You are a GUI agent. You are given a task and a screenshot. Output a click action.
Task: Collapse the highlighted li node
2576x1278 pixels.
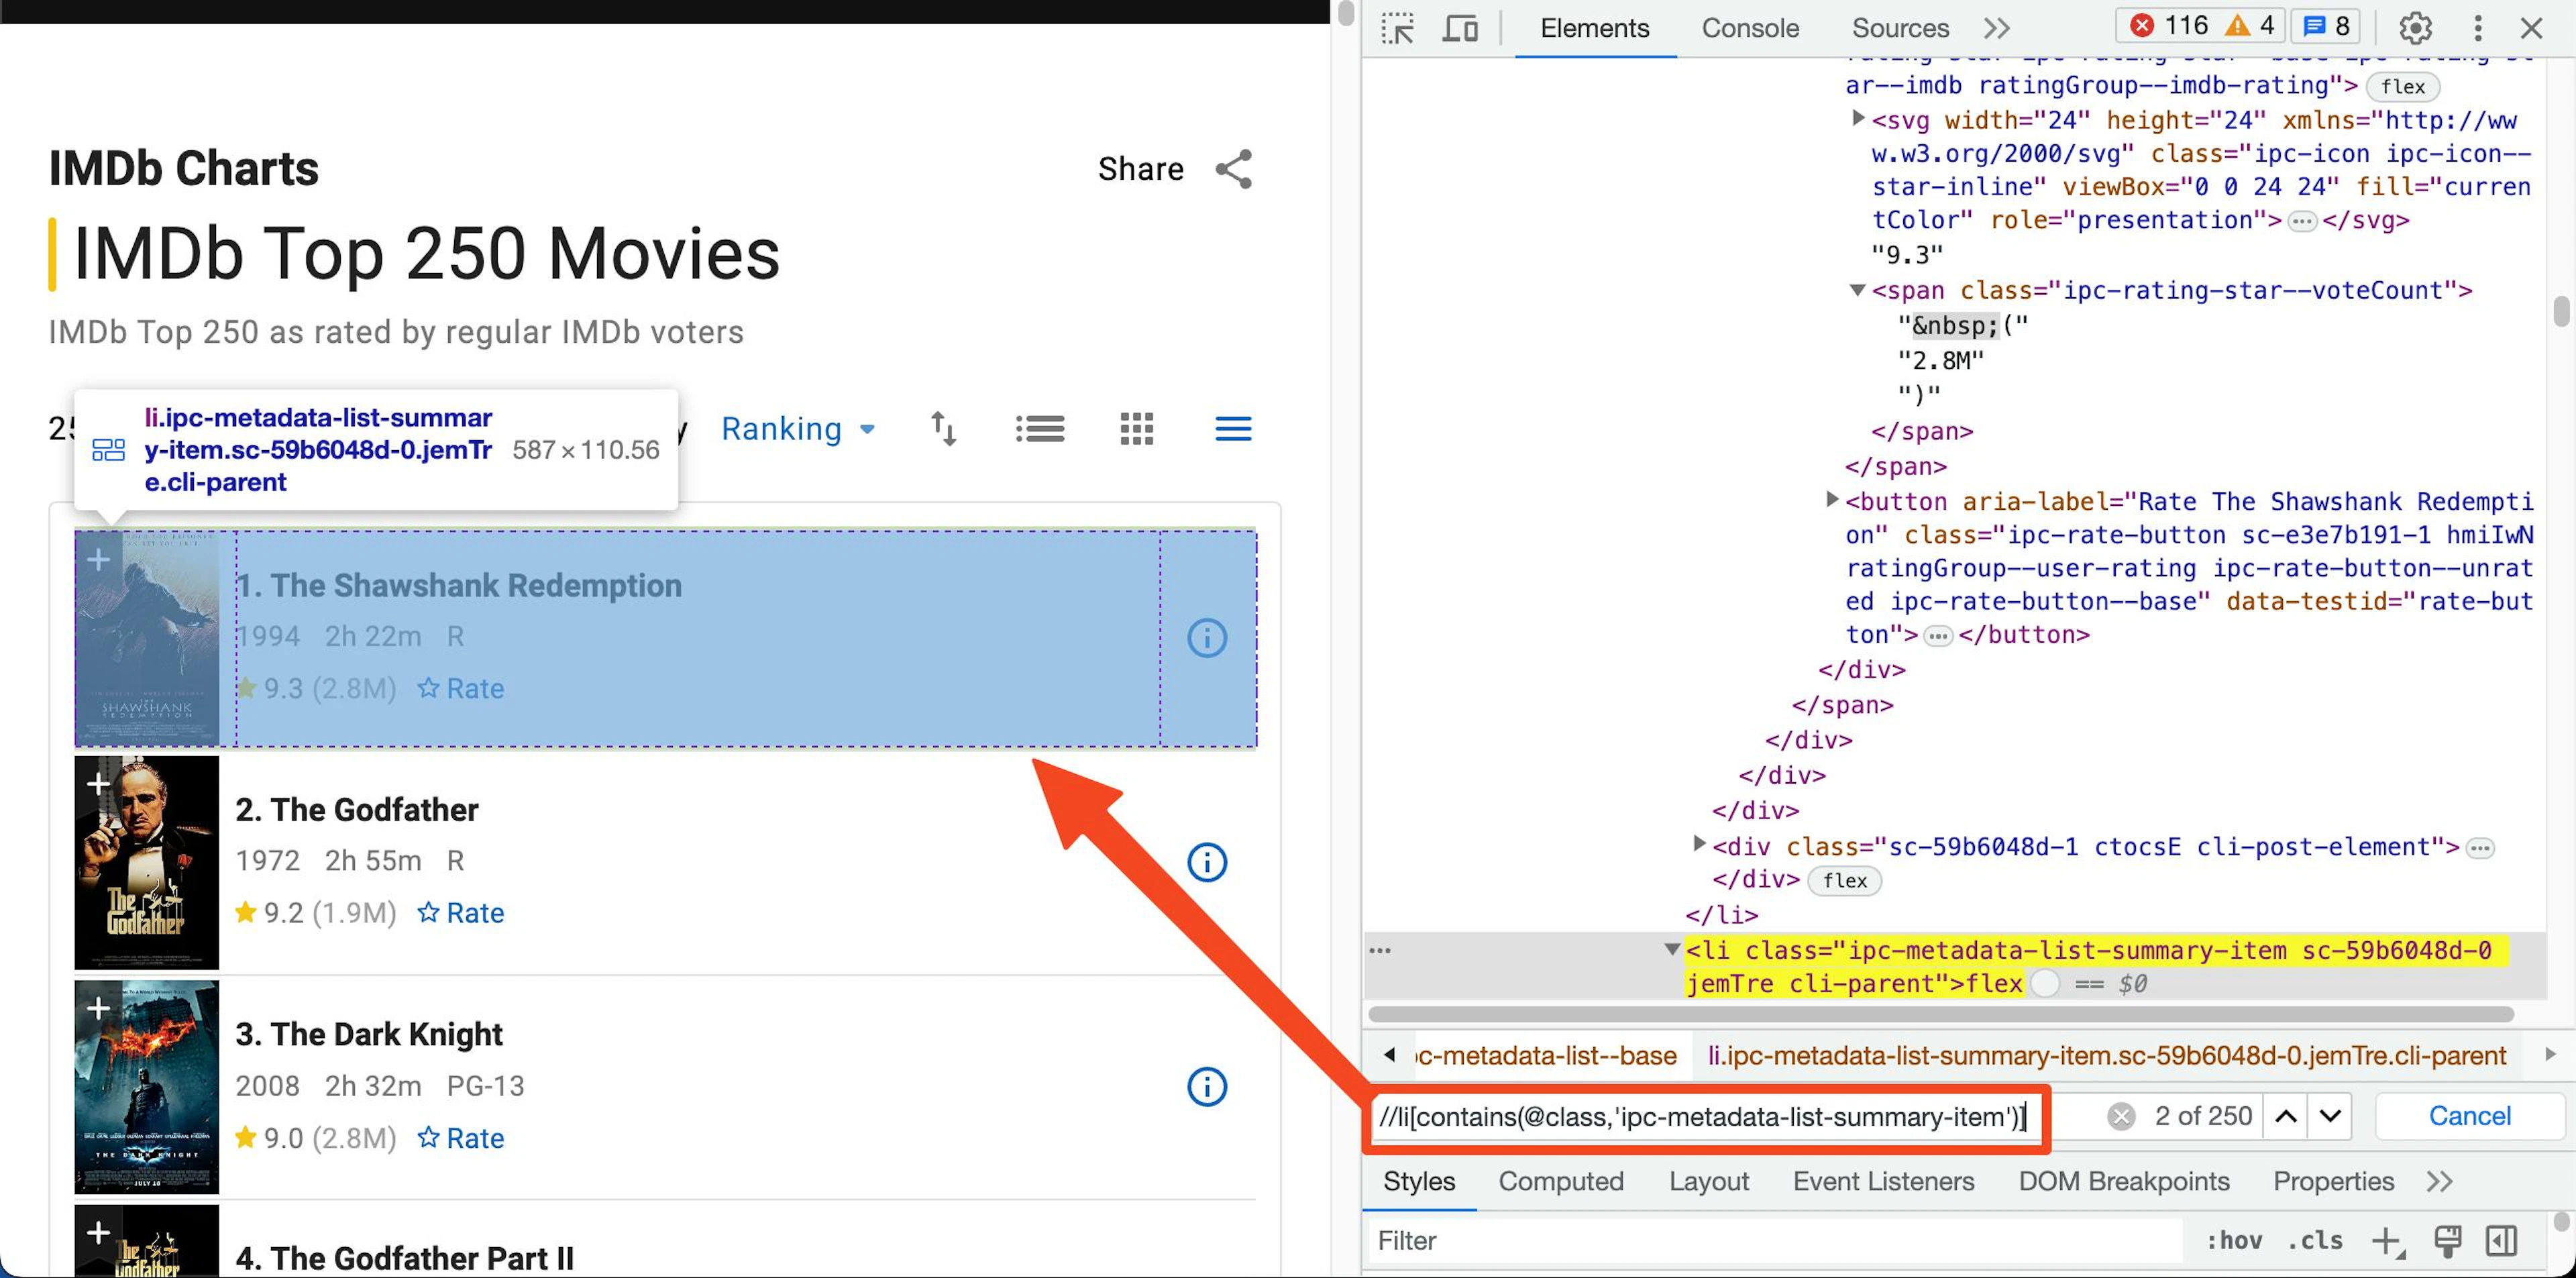click(1671, 949)
